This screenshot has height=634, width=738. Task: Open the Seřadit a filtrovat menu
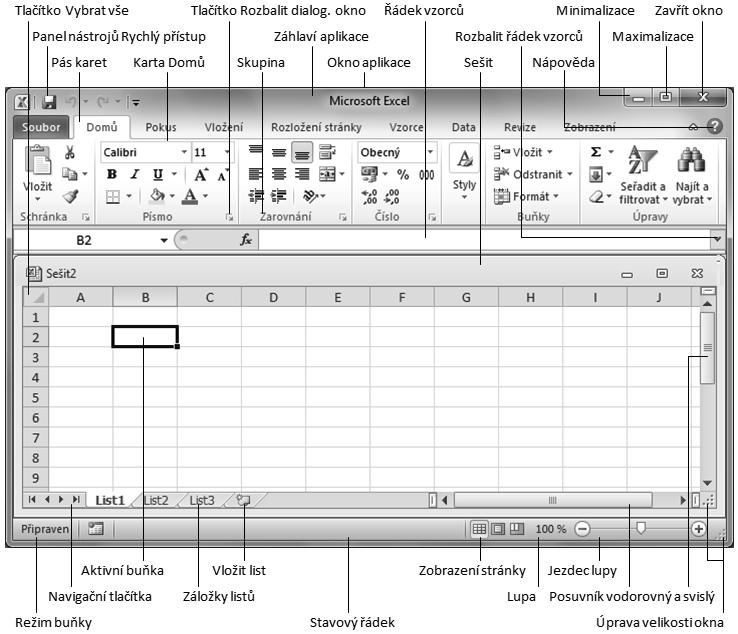[643, 175]
